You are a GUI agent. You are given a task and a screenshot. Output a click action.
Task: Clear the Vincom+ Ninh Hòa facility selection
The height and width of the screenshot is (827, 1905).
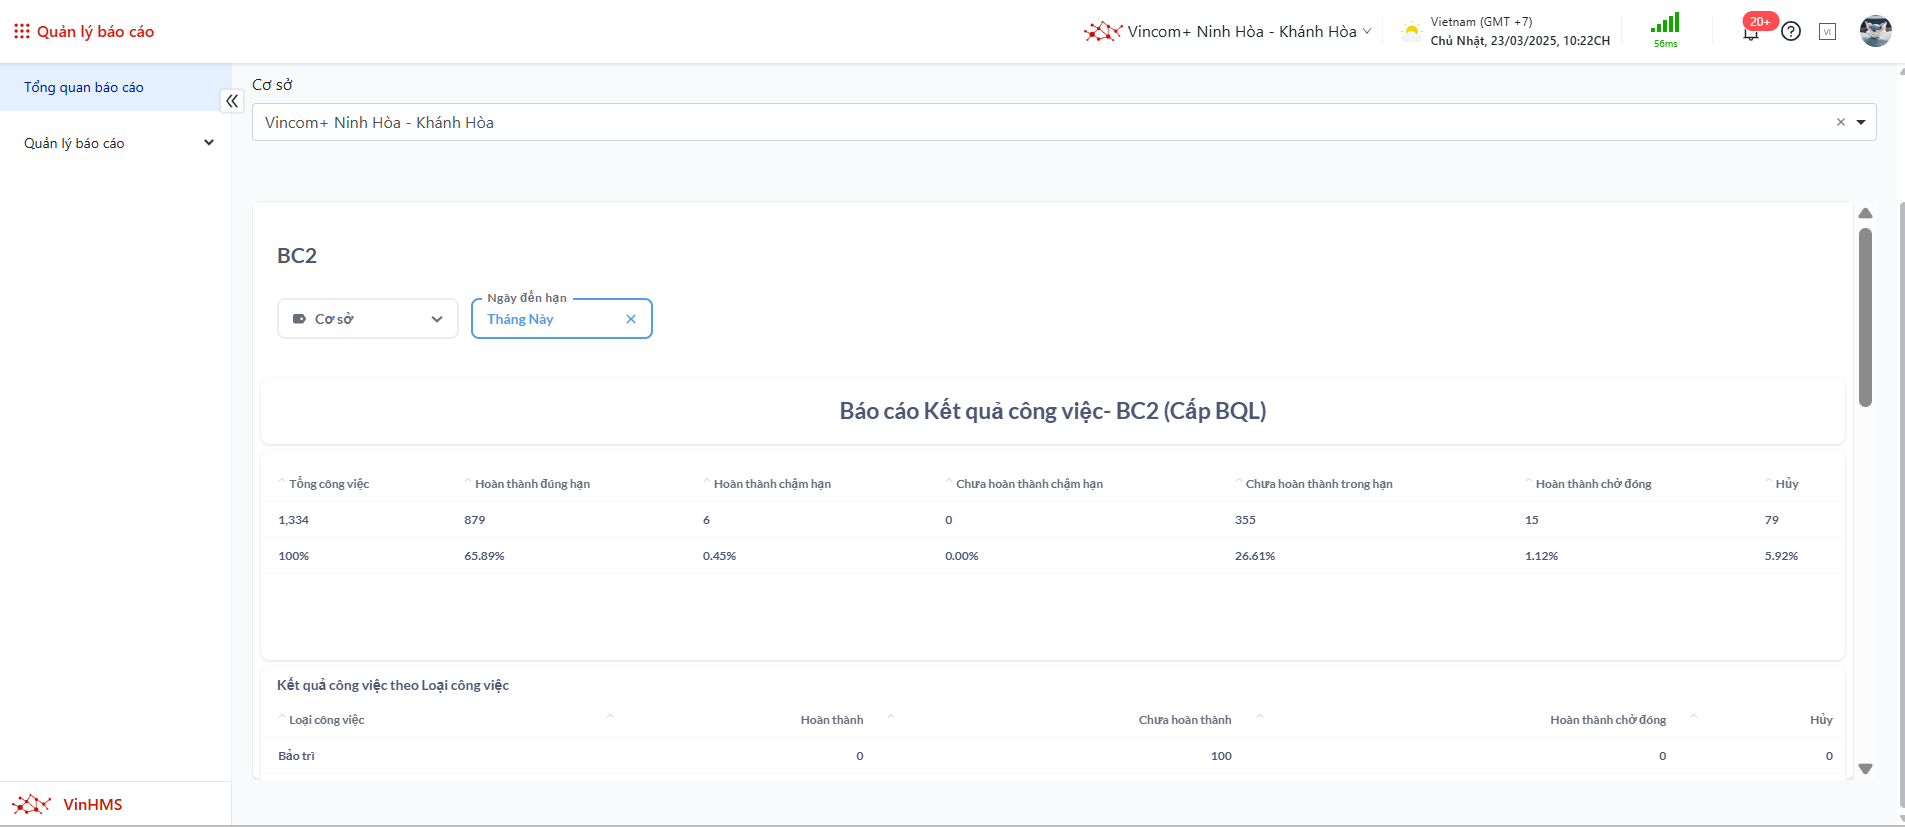pos(1840,122)
